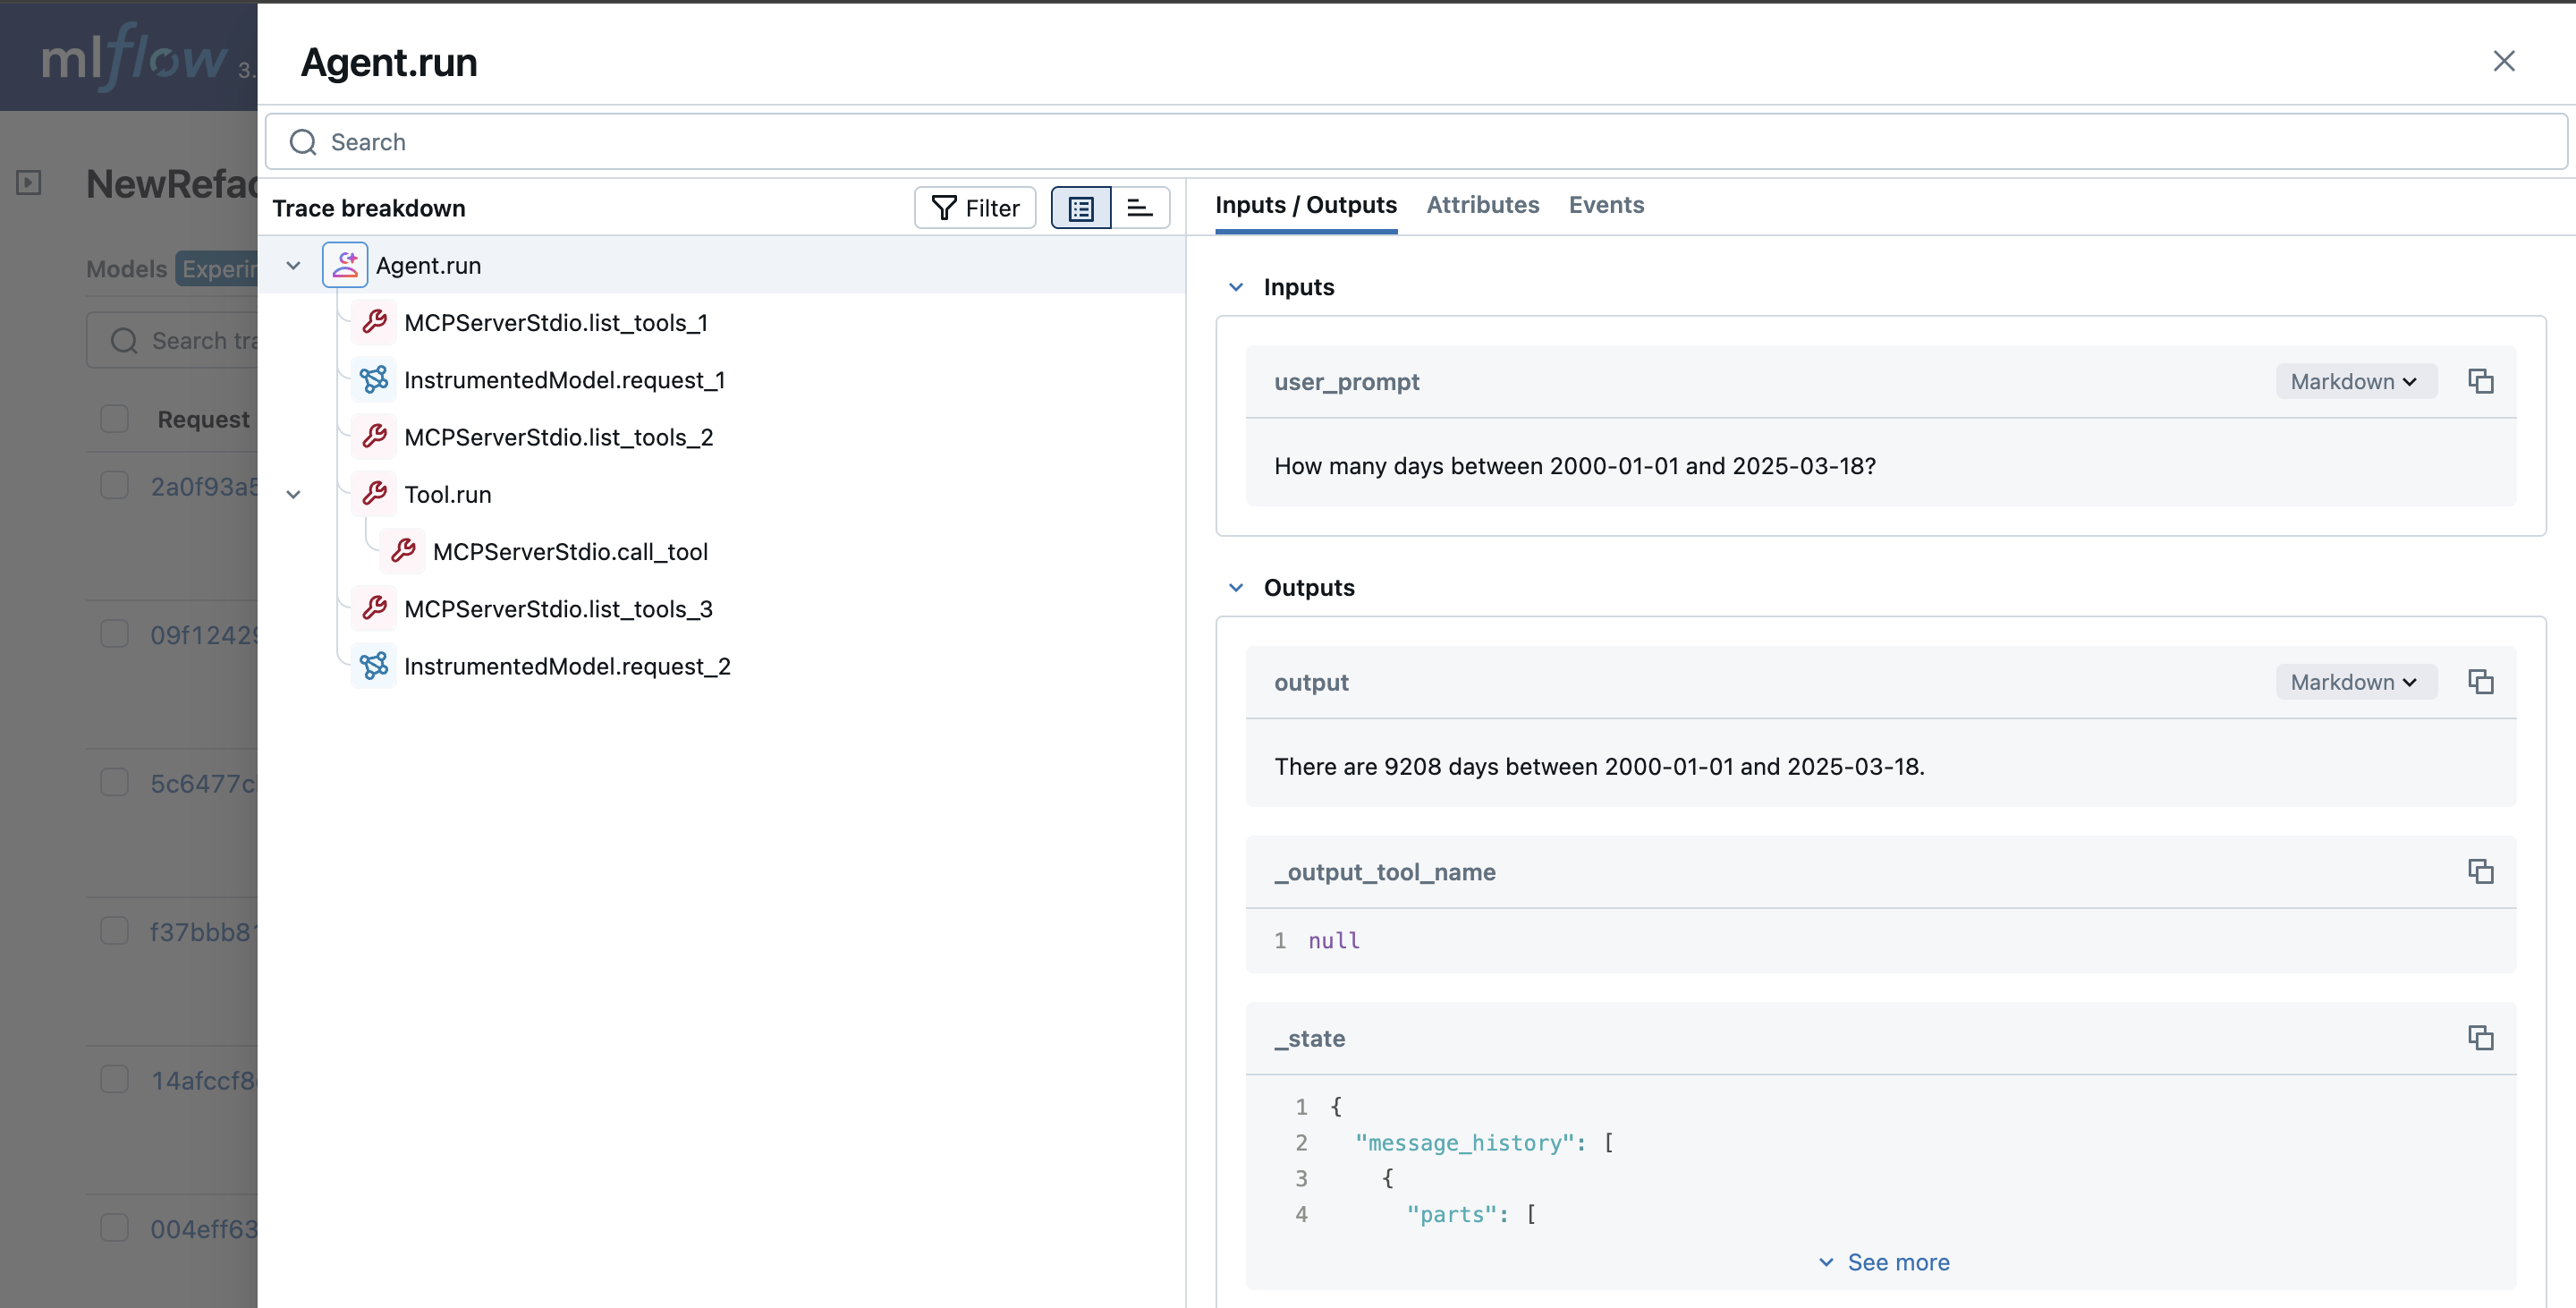The image size is (2576, 1308).
Task: Click the copy icon for _output_tool_name
Action: [2481, 871]
